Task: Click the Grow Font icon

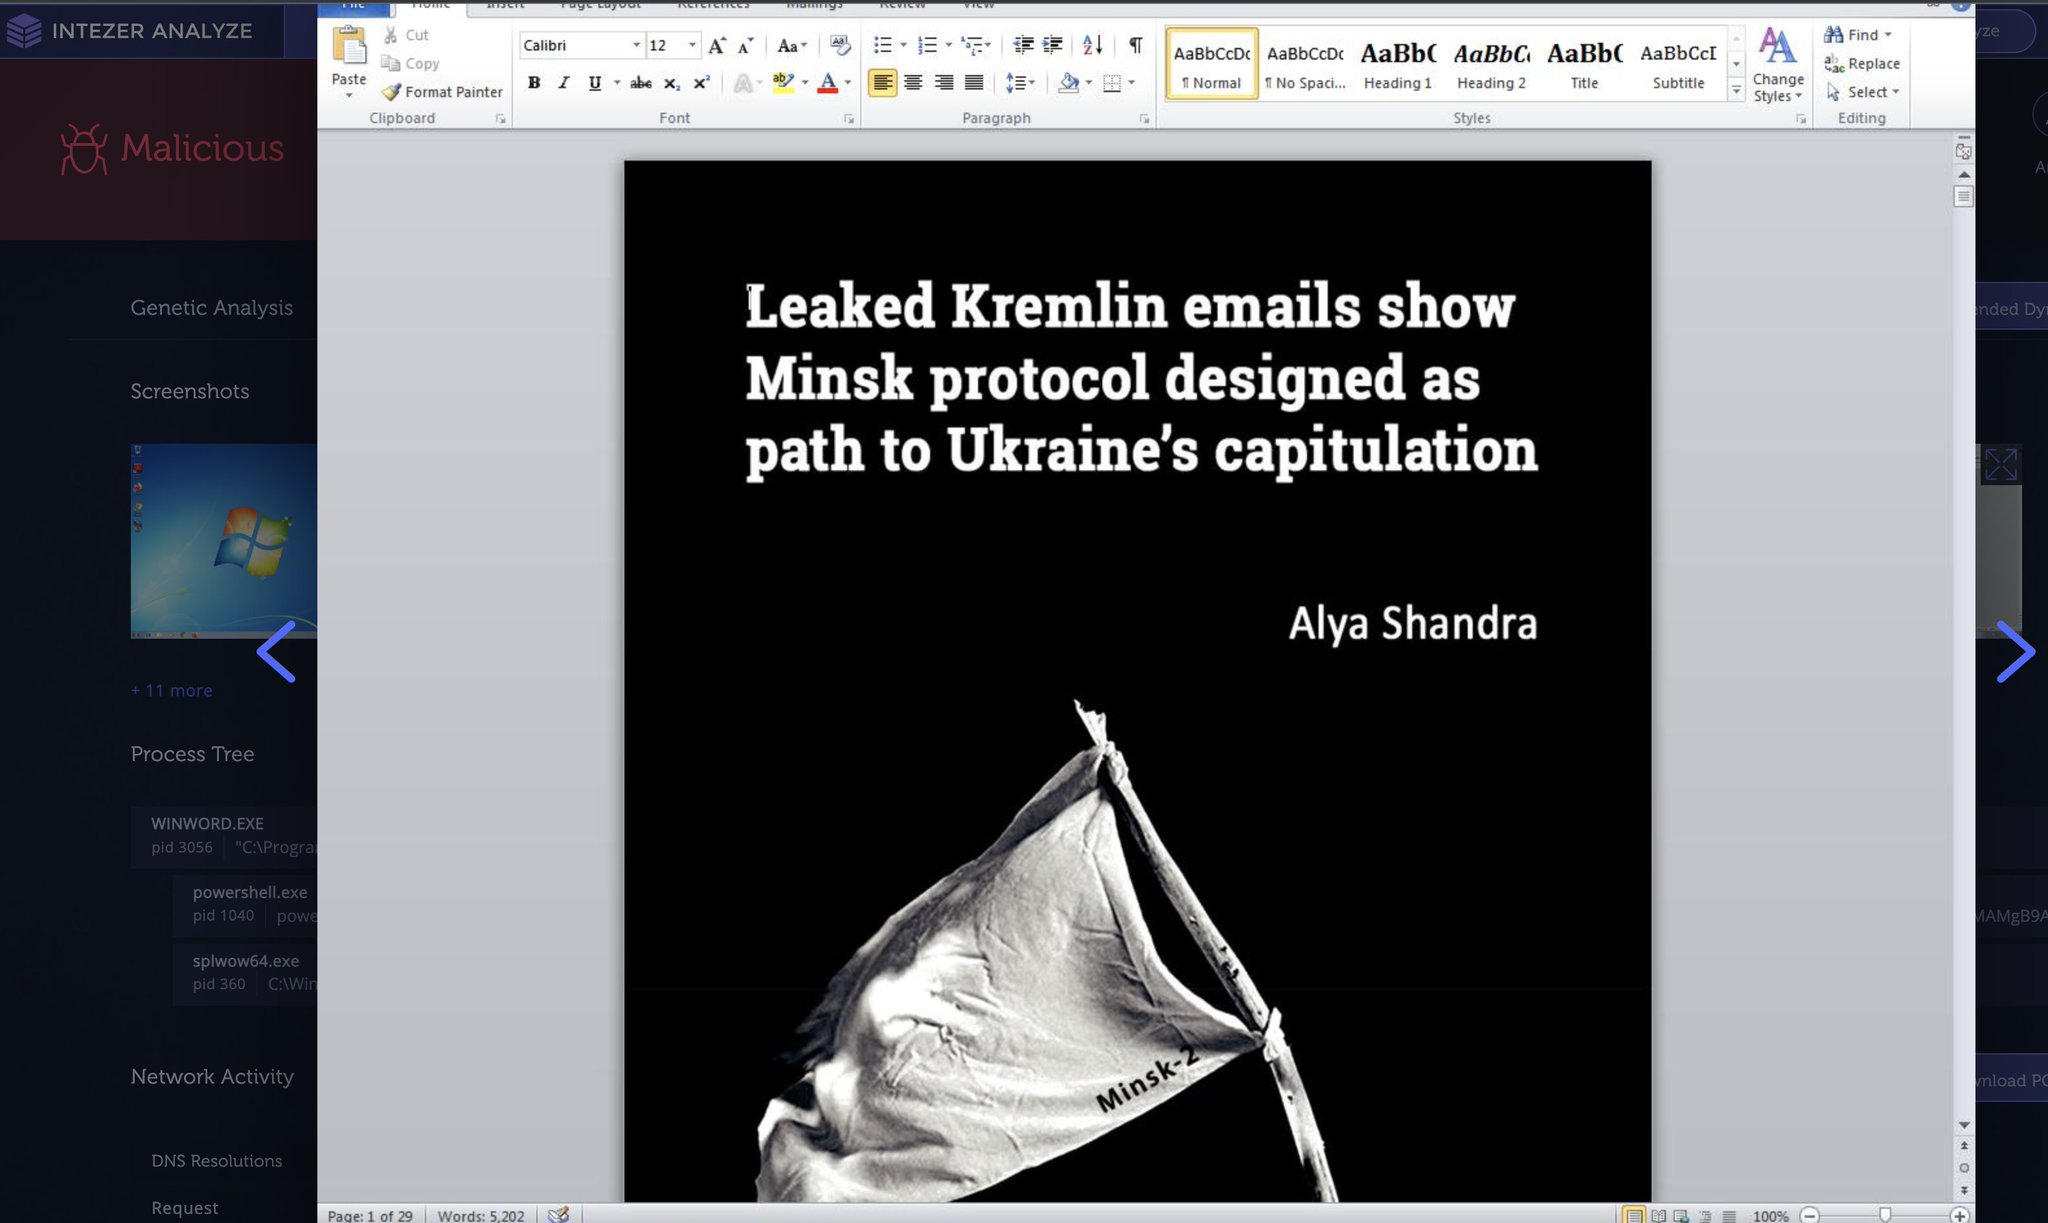Action: coord(717,45)
